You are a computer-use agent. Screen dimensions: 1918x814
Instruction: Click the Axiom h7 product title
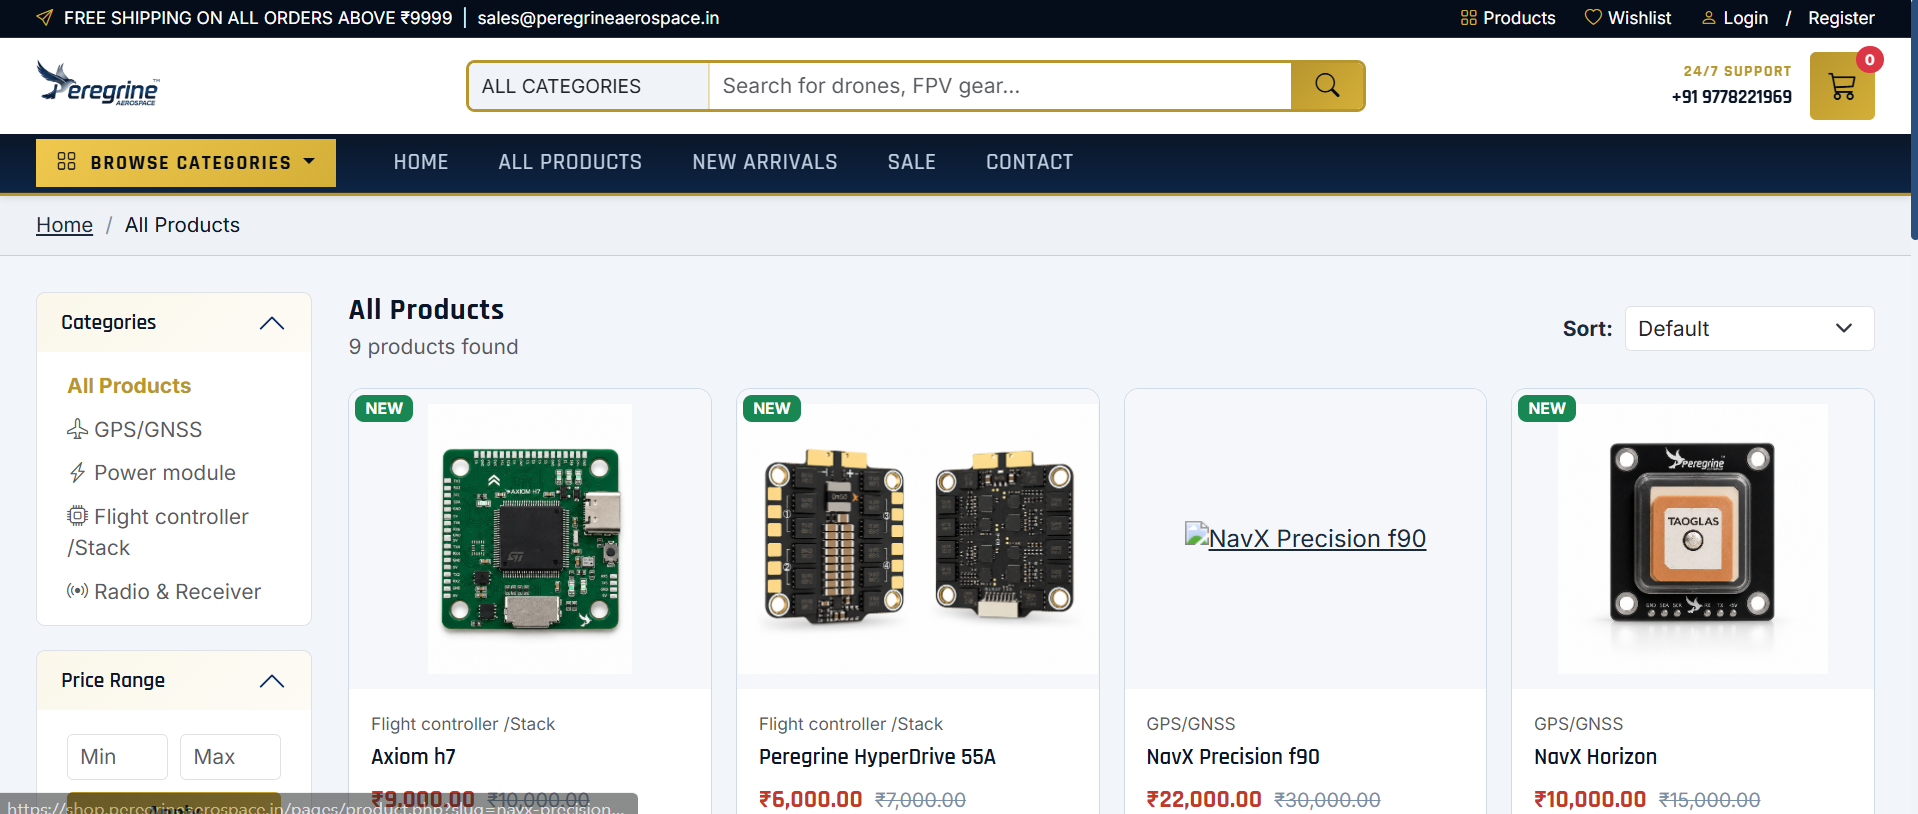click(x=413, y=757)
